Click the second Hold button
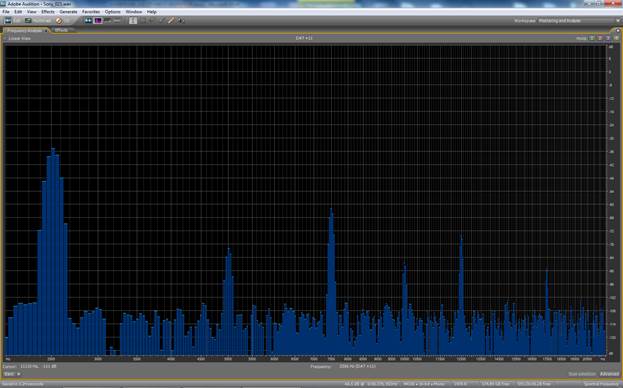Viewport: 623px width, 388px height. click(600, 38)
